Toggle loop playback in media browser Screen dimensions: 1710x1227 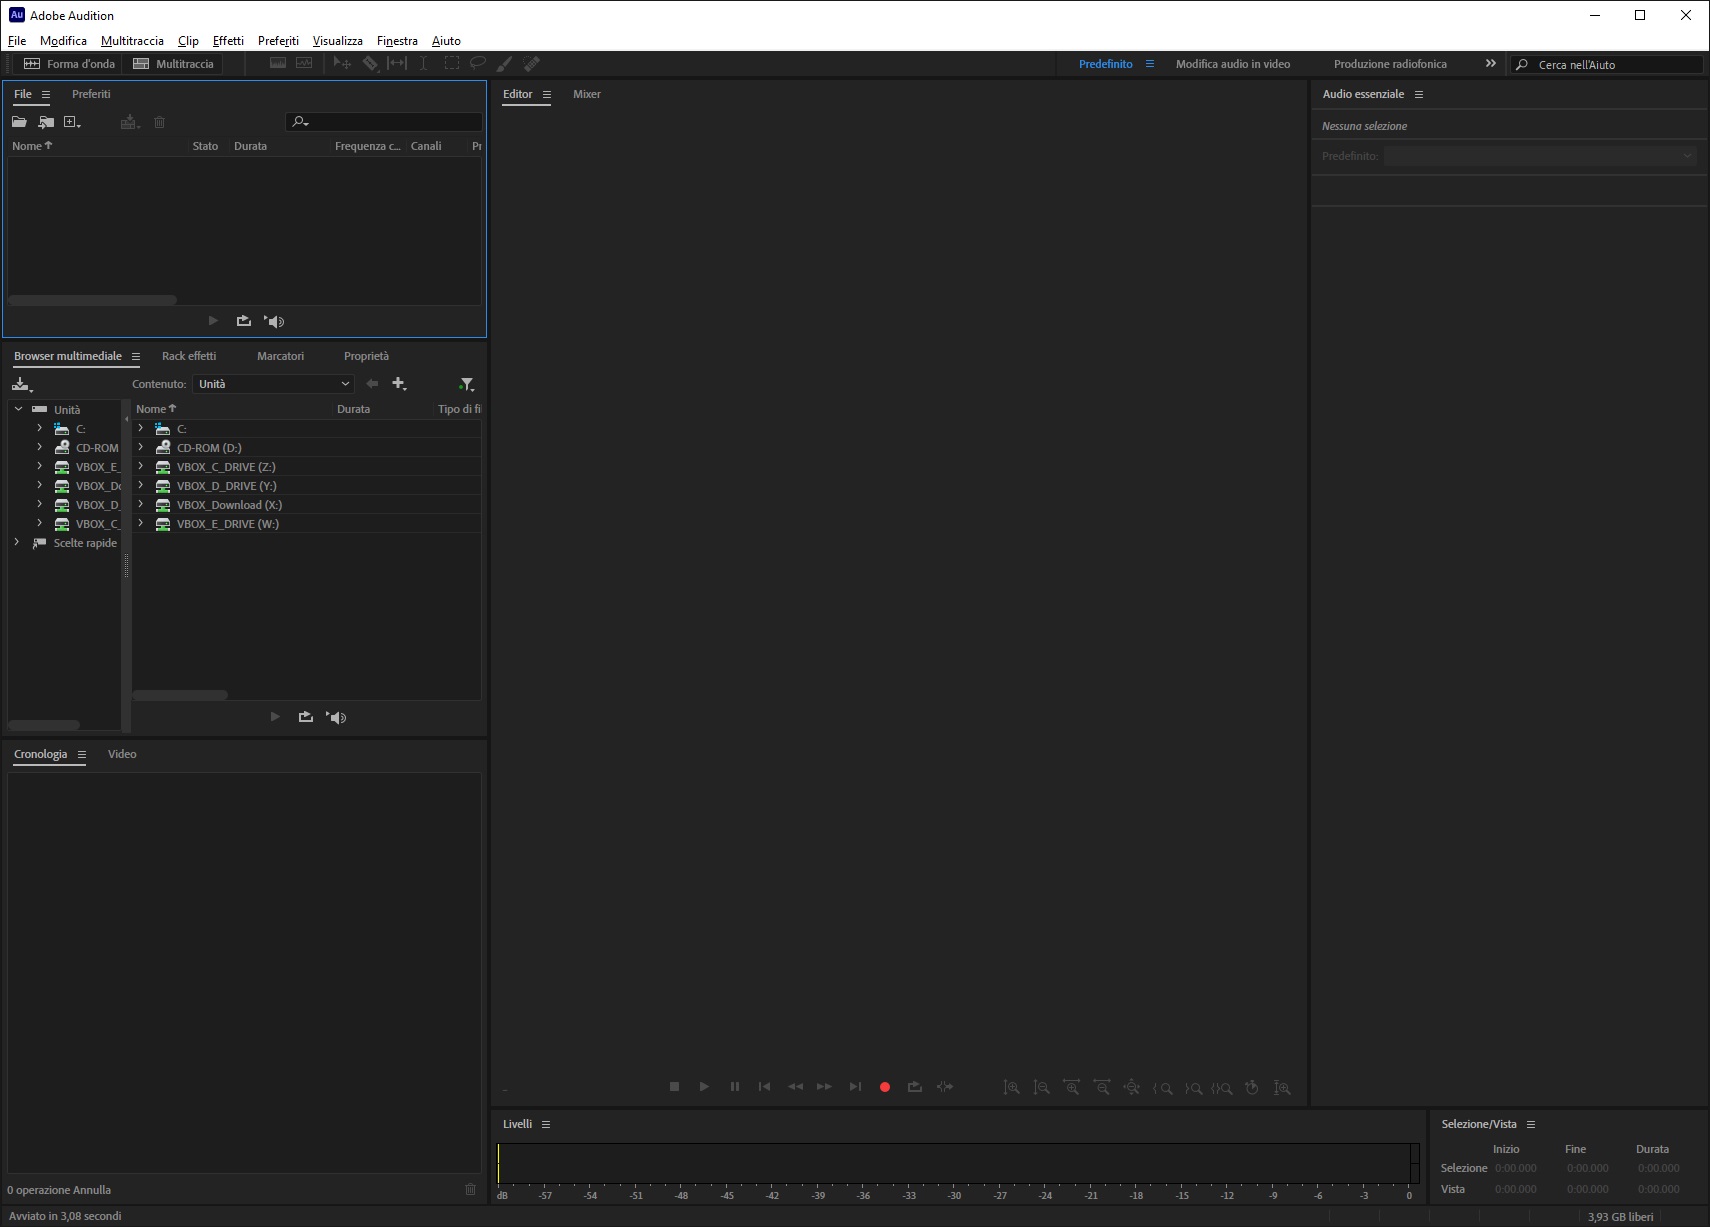click(x=306, y=717)
